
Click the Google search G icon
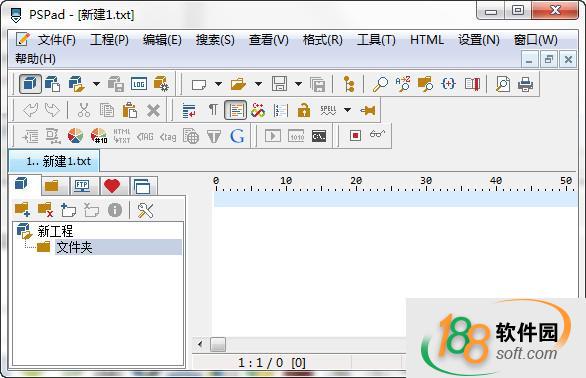click(x=237, y=136)
